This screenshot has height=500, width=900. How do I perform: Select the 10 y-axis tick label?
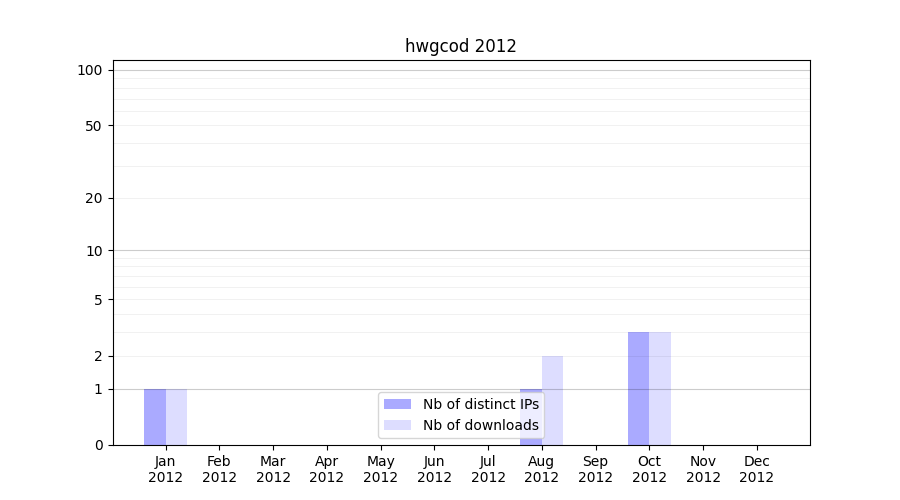pyautogui.click(x=94, y=251)
